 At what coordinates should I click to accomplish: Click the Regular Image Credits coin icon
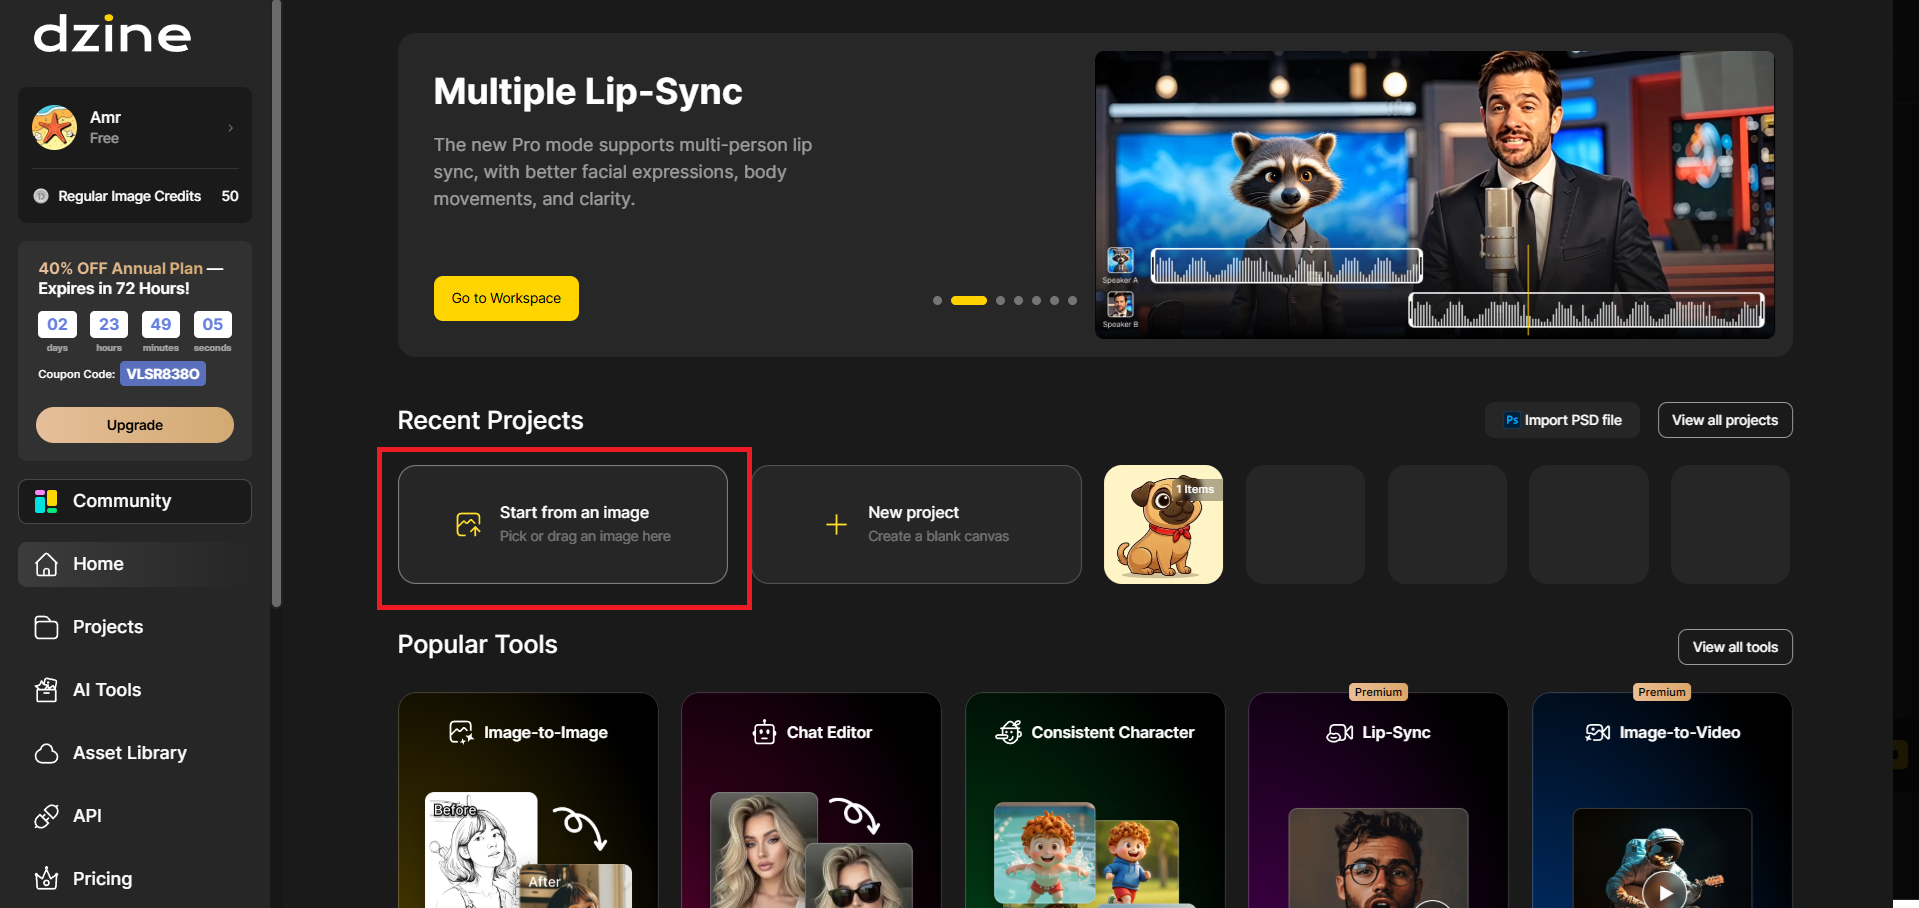(x=41, y=196)
